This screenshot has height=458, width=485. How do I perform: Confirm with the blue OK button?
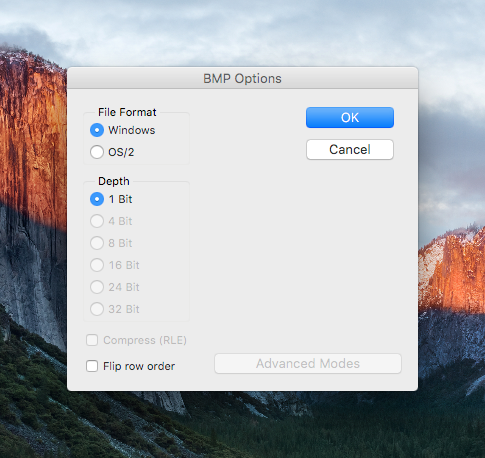[350, 117]
